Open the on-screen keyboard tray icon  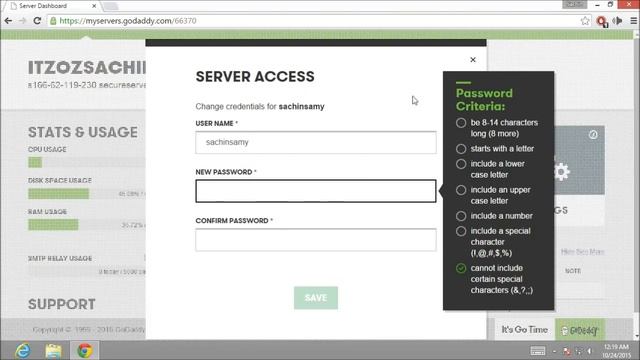tap(538, 351)
